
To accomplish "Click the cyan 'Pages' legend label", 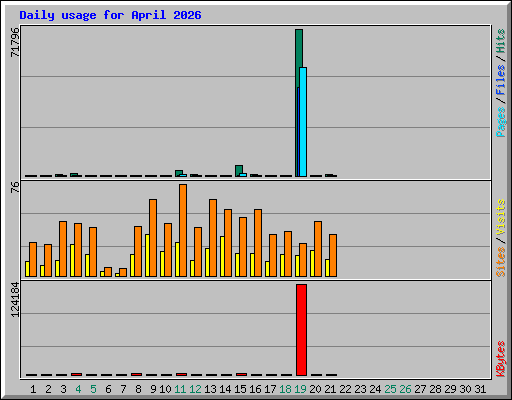I will 501,122.
